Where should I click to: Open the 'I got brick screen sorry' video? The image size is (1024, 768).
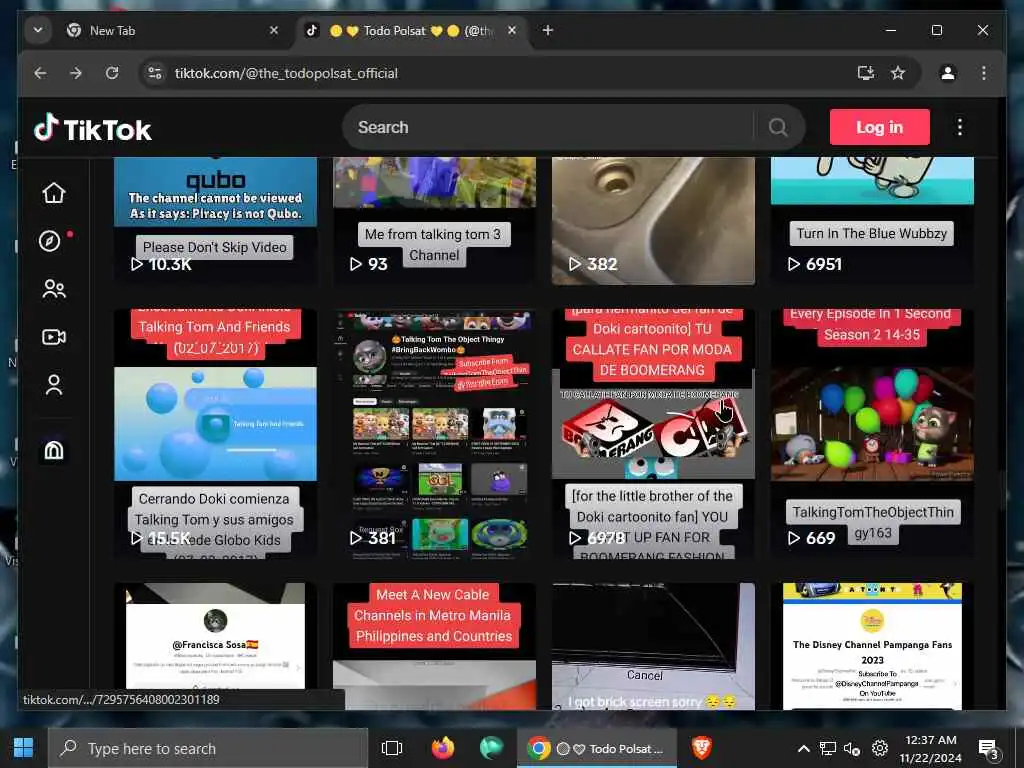pos(653,647)
